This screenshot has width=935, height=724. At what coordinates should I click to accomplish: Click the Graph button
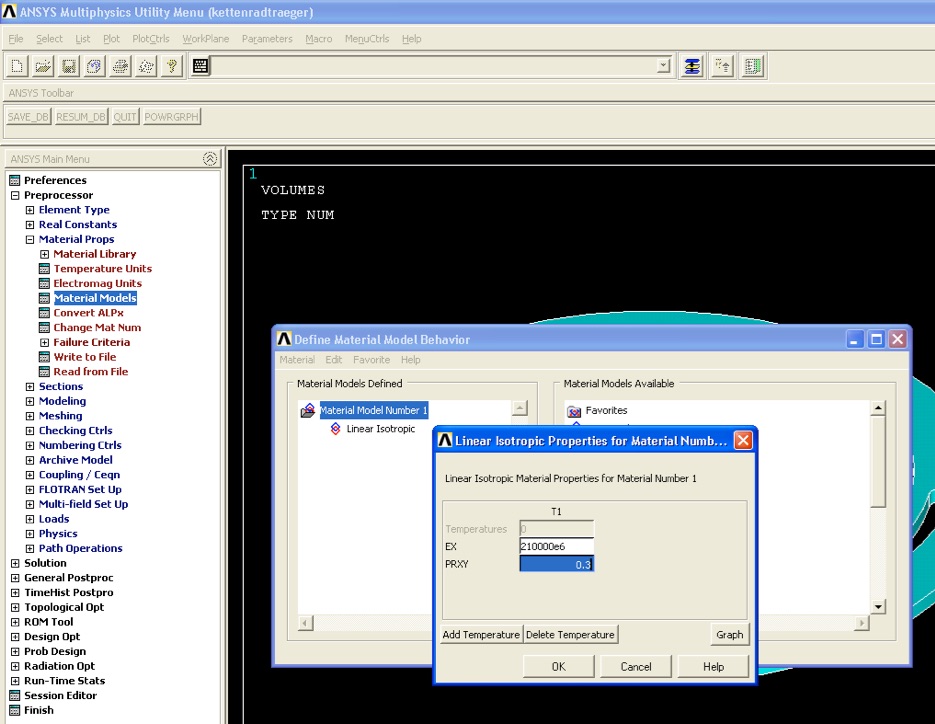coord(729,635)
